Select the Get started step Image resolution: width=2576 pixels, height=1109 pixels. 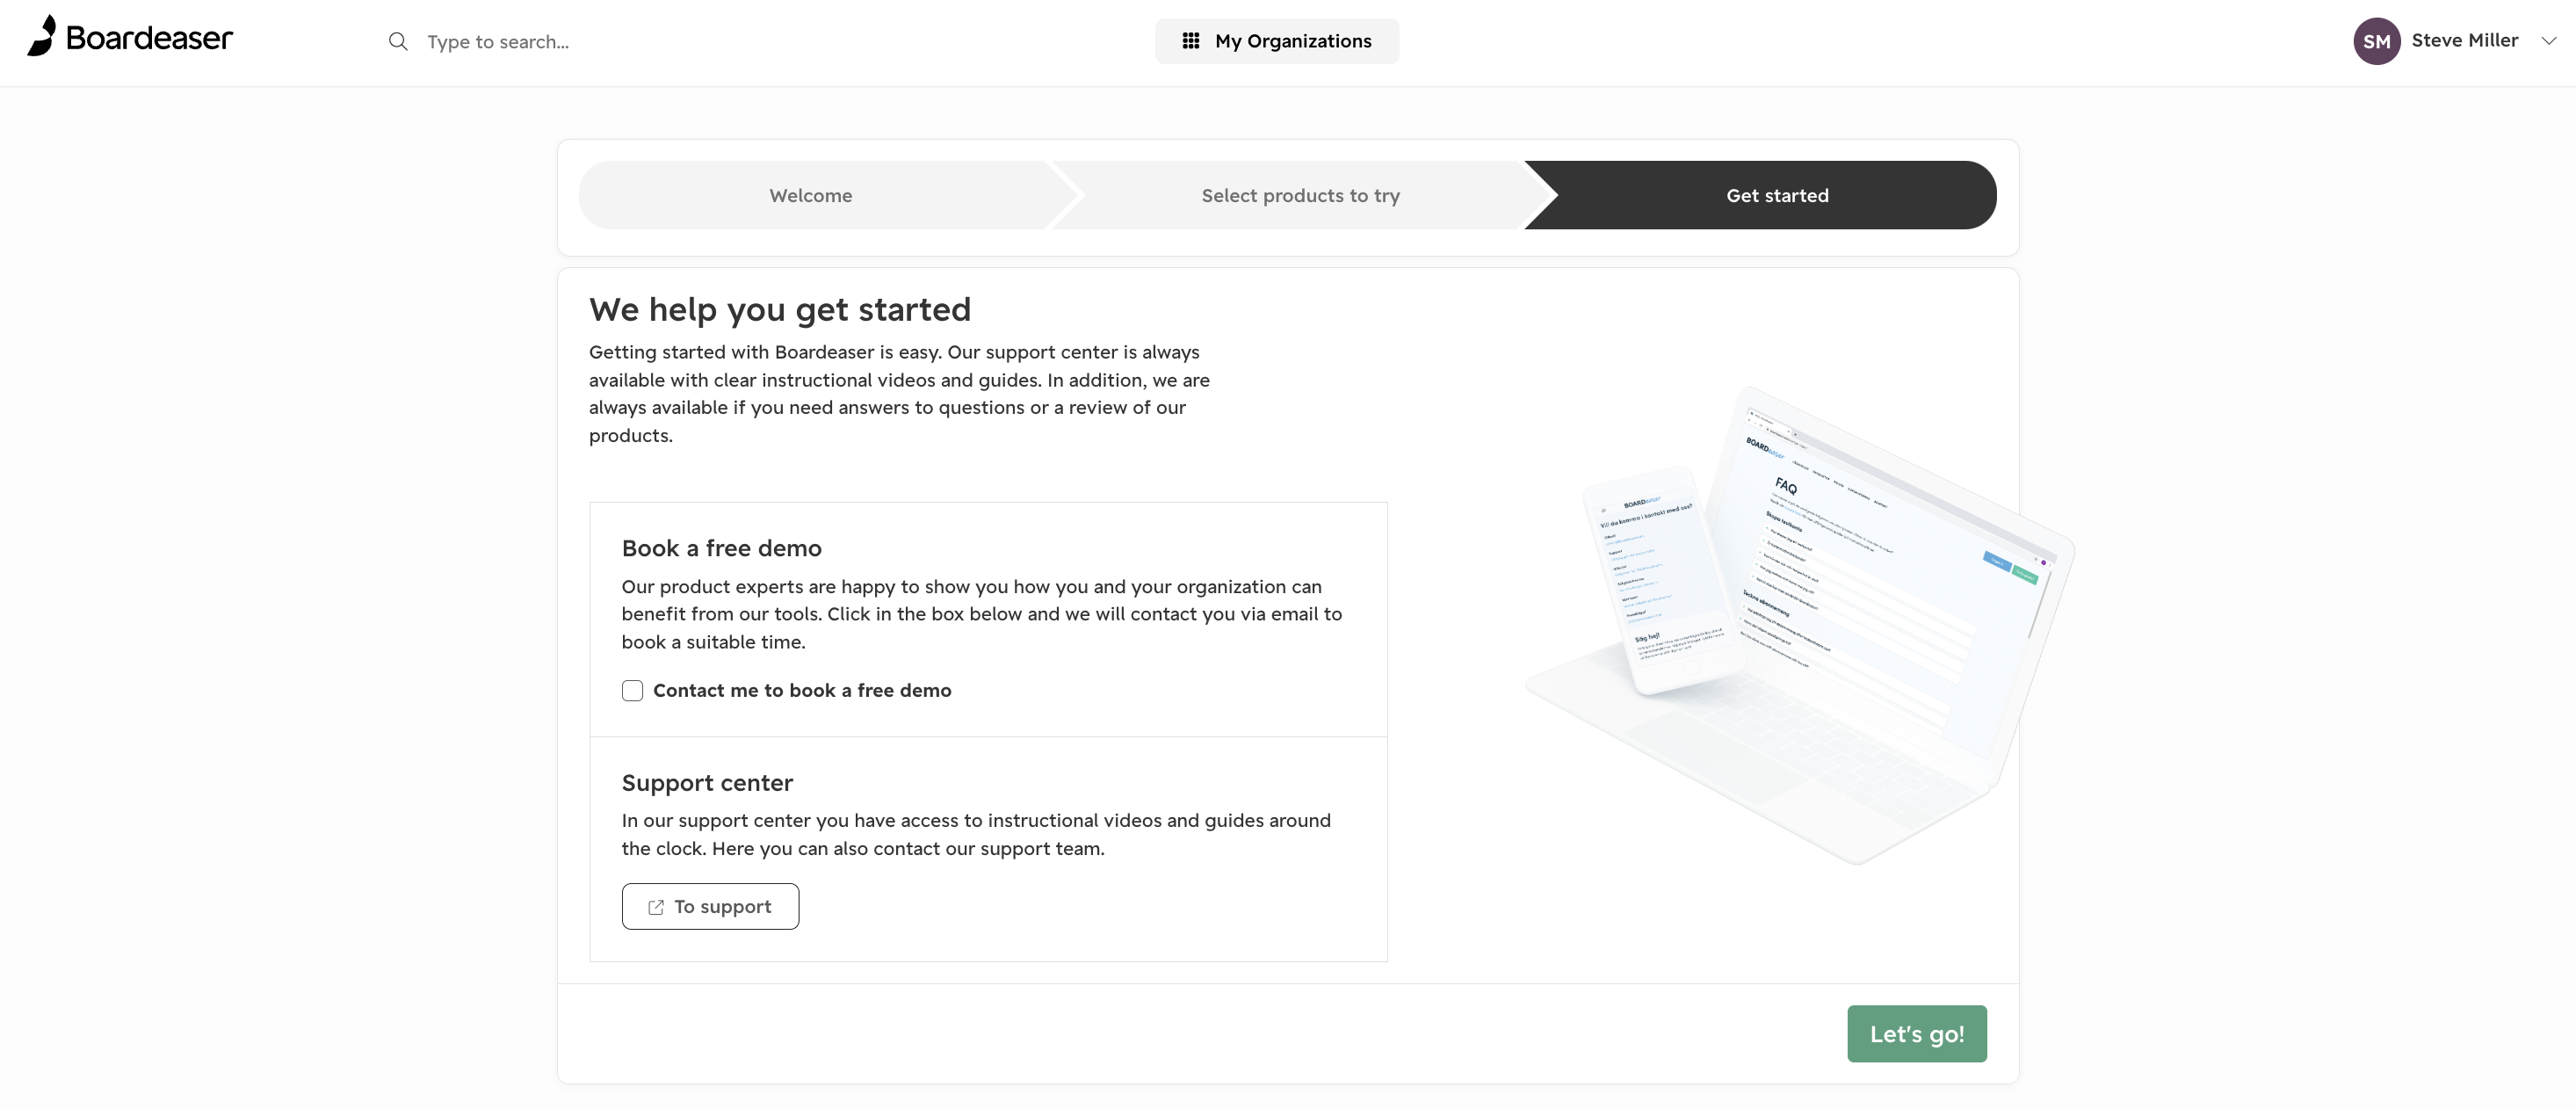(1777, 195)
